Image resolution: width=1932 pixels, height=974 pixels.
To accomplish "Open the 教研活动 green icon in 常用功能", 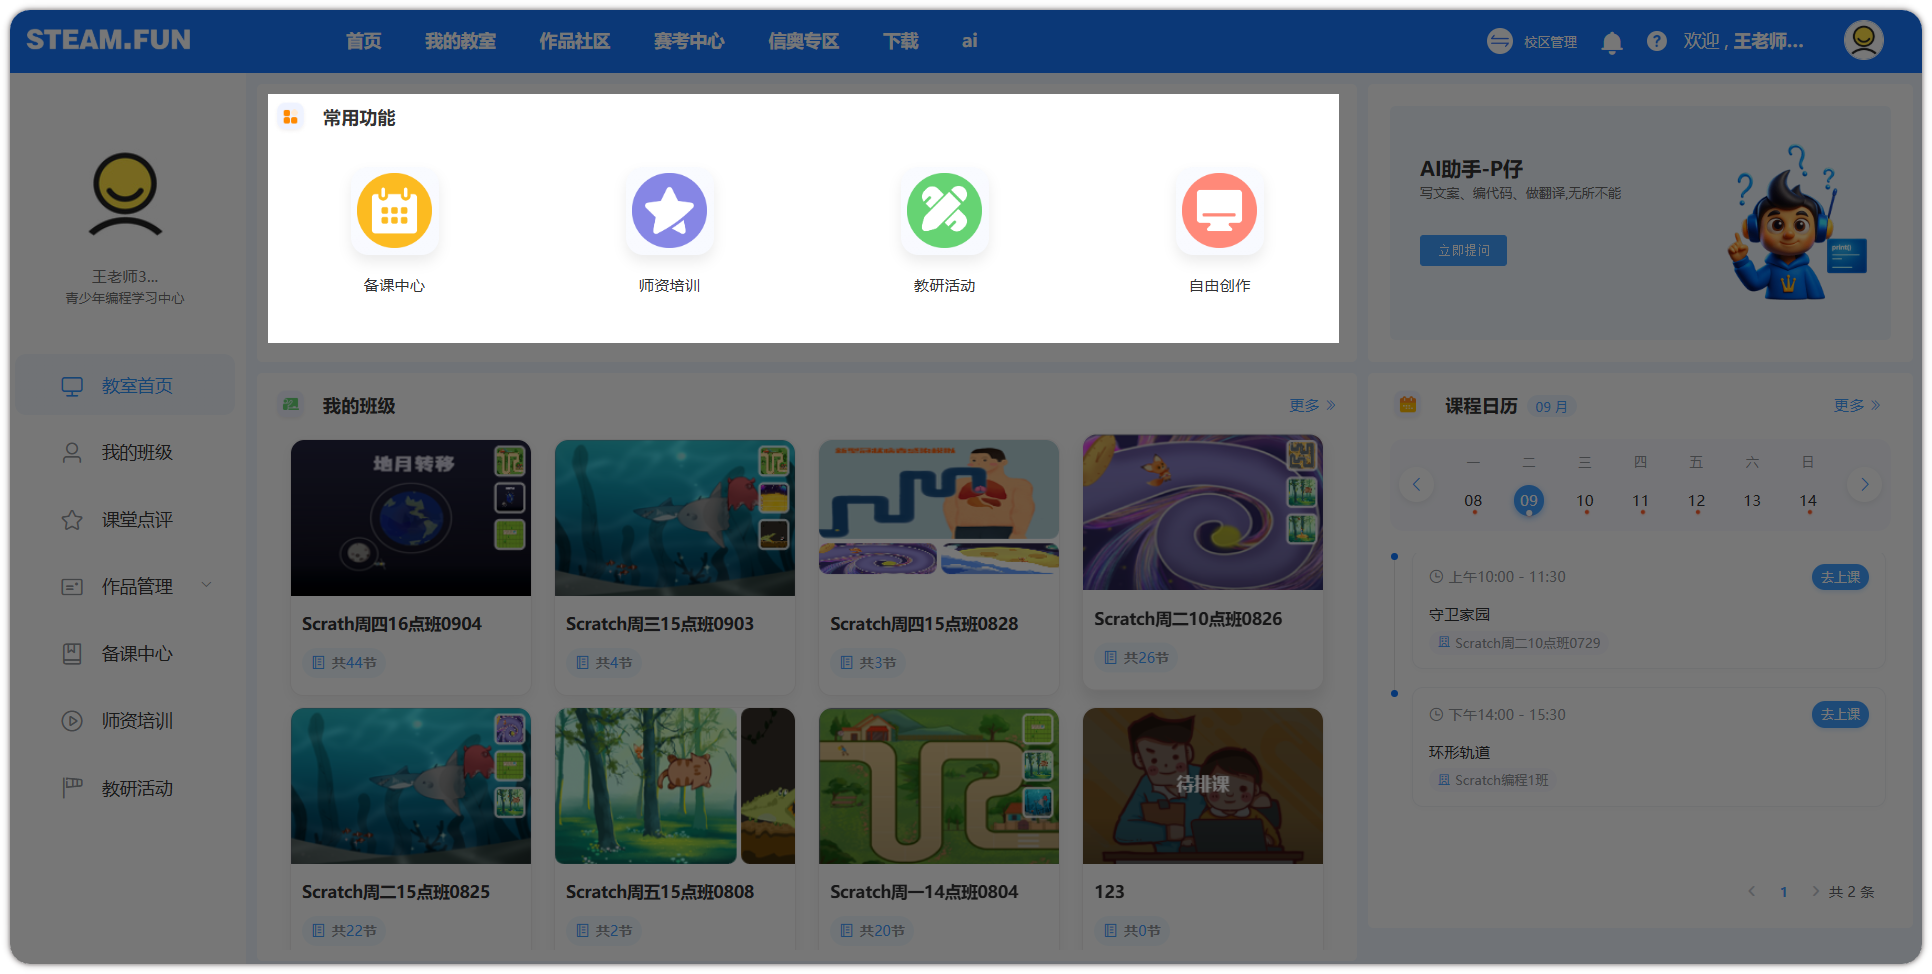I will tap(944, 211).
